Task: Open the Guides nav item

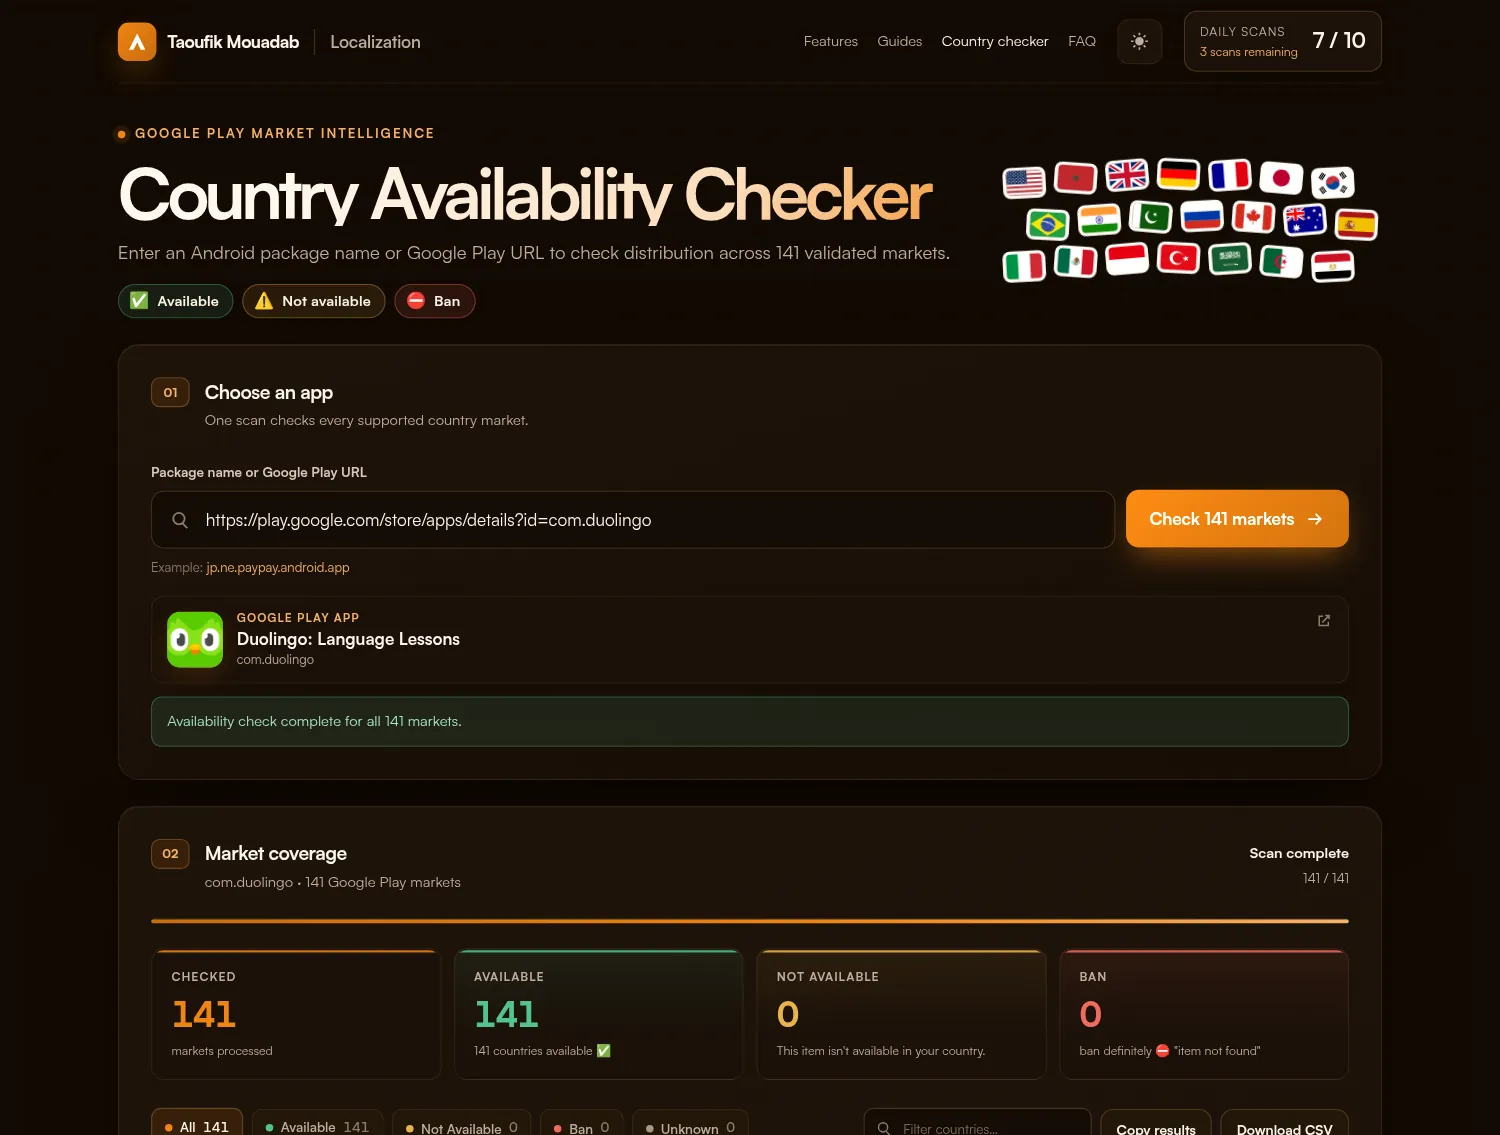Action: (x=900, y=42)
